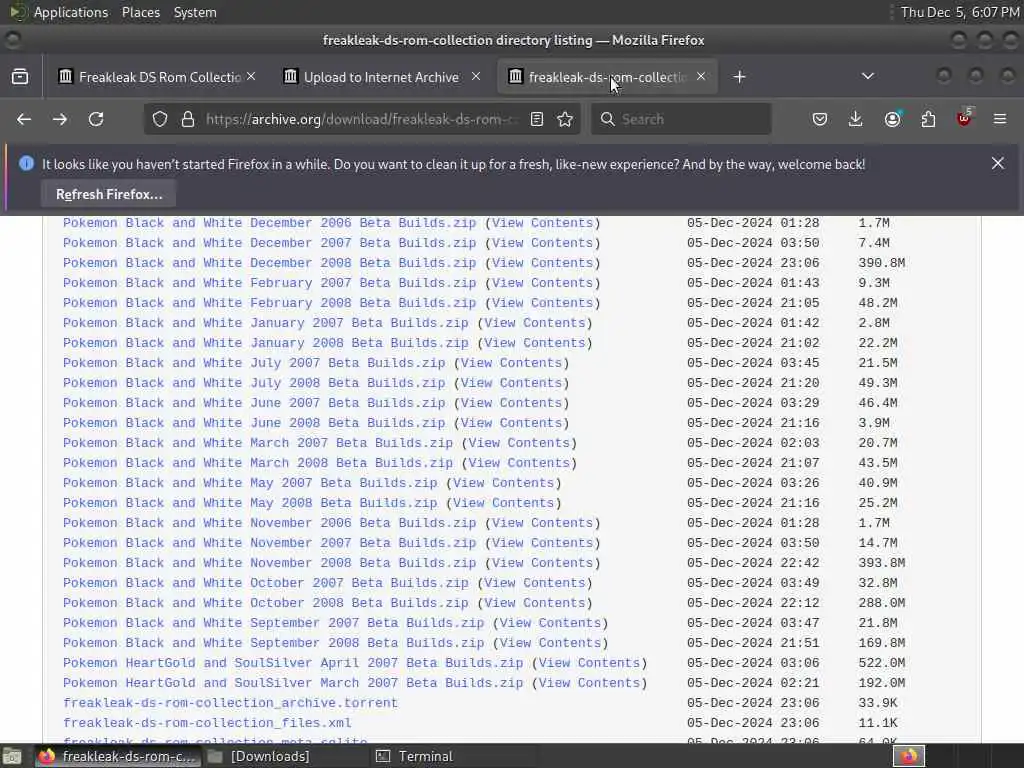Open Pokemon HeartGold and SoulSilver March 2007 zip
The image size is (1024, 768).
tap(293, 683)
